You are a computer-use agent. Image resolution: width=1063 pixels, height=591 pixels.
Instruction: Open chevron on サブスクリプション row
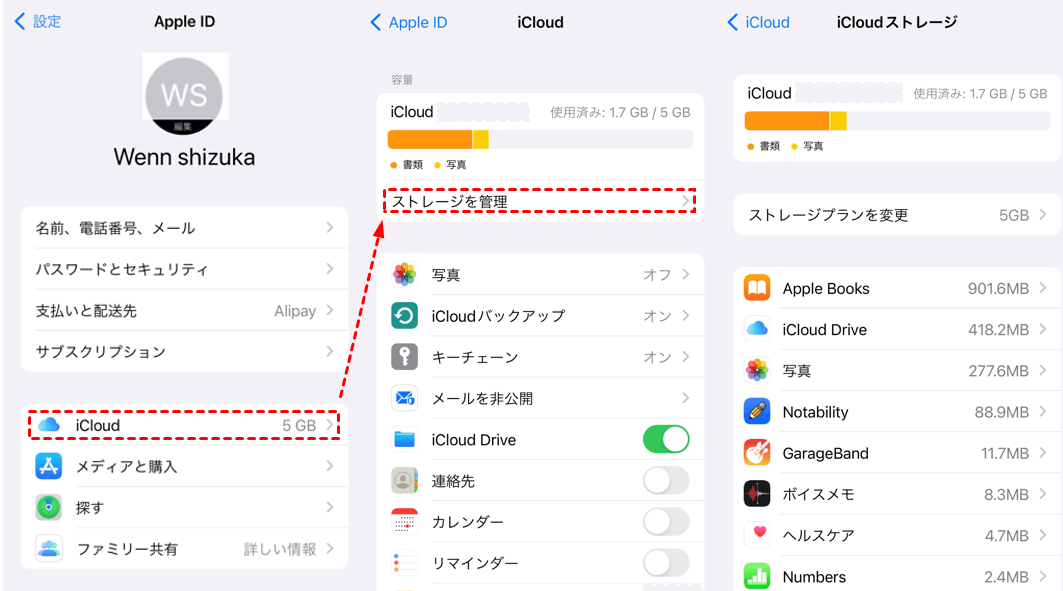[x=329, y=351]
